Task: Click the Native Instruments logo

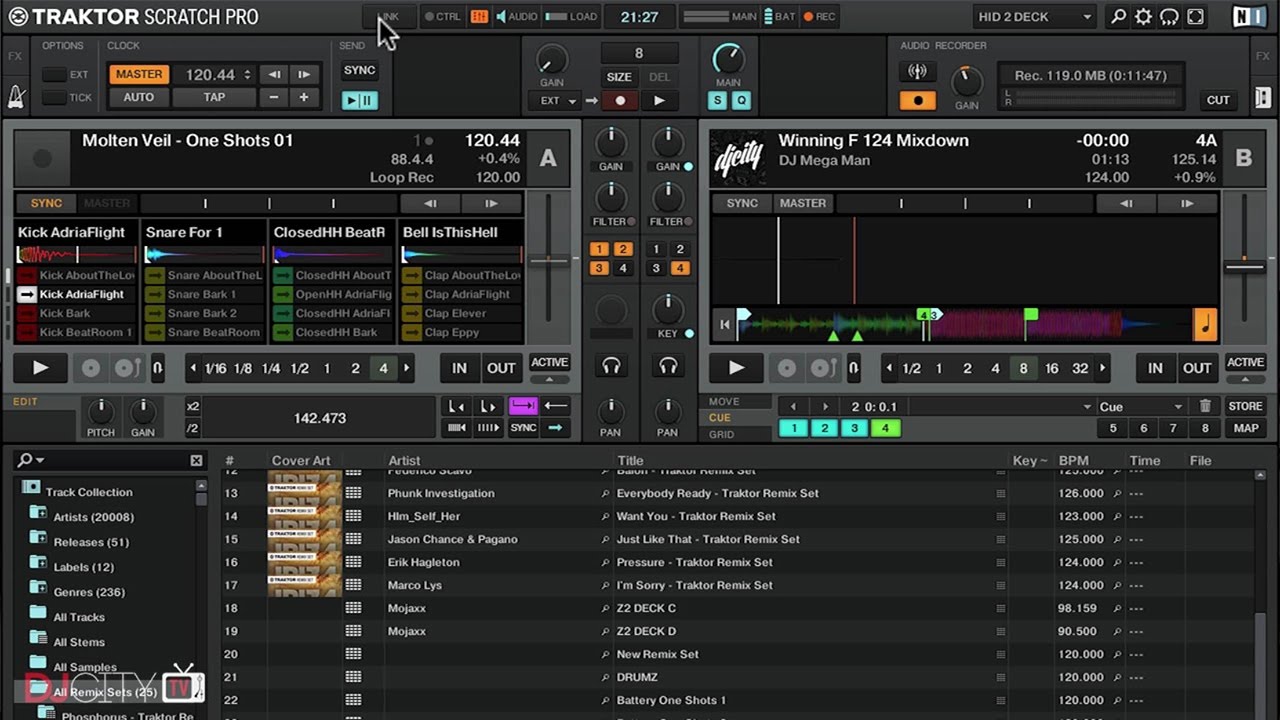Action: tap(1248, 17)
